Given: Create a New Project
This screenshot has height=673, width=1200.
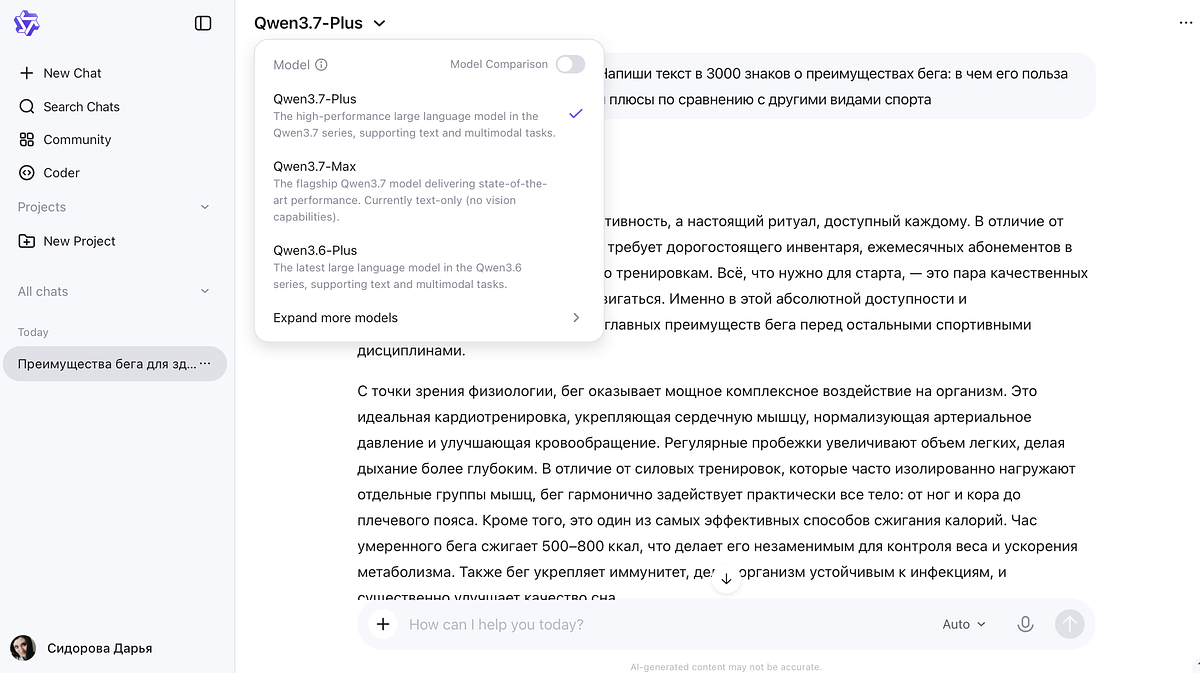Looking at the screenshot, I should 115,241.
